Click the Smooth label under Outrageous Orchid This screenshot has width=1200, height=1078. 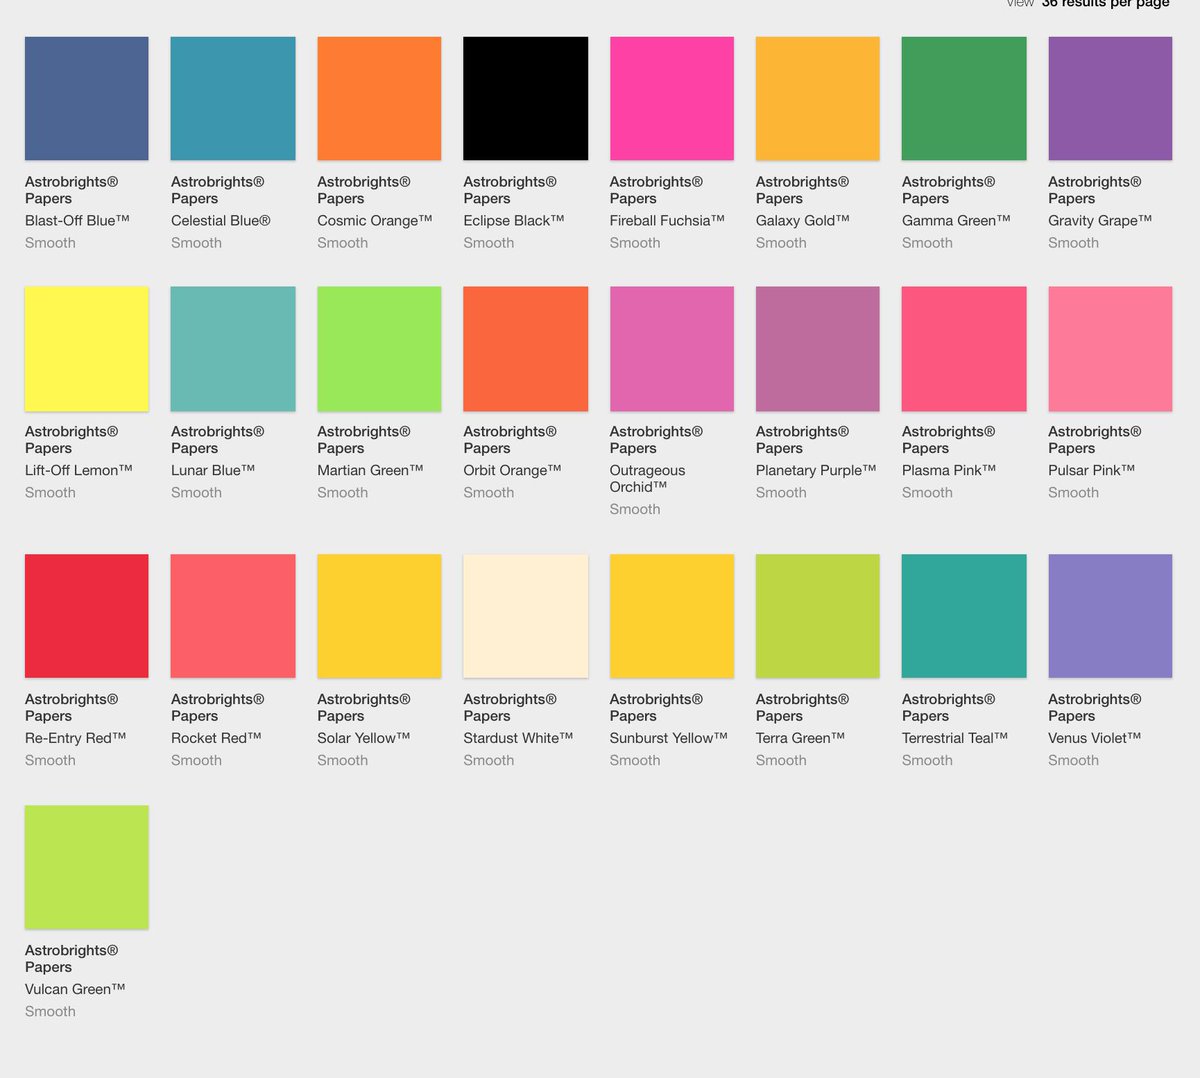coord(635,509)
